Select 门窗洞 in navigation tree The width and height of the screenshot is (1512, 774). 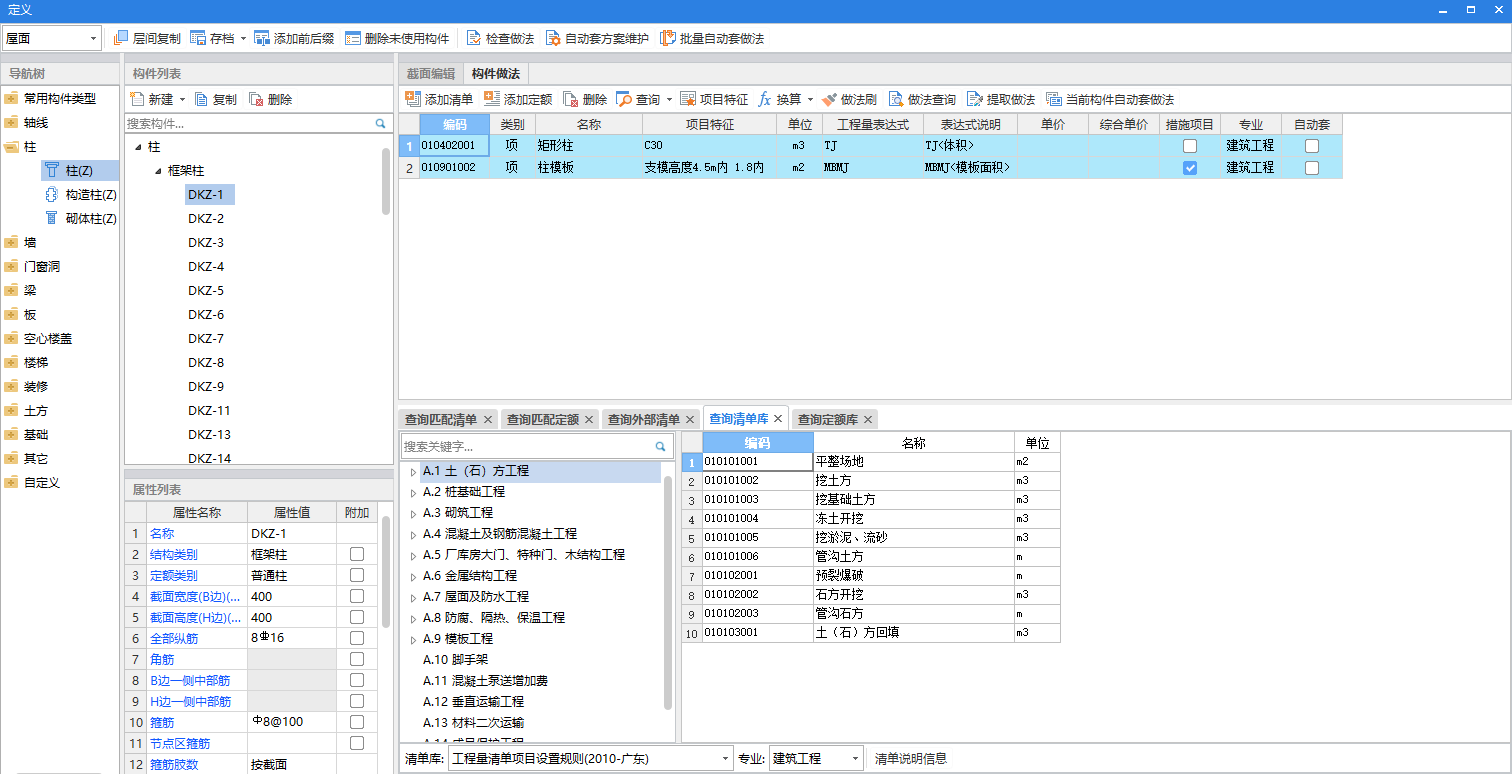[42, 267]
